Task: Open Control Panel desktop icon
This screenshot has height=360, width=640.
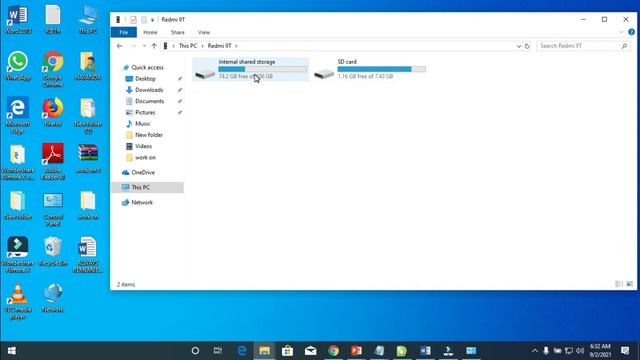Action: [x=53, y=209]
